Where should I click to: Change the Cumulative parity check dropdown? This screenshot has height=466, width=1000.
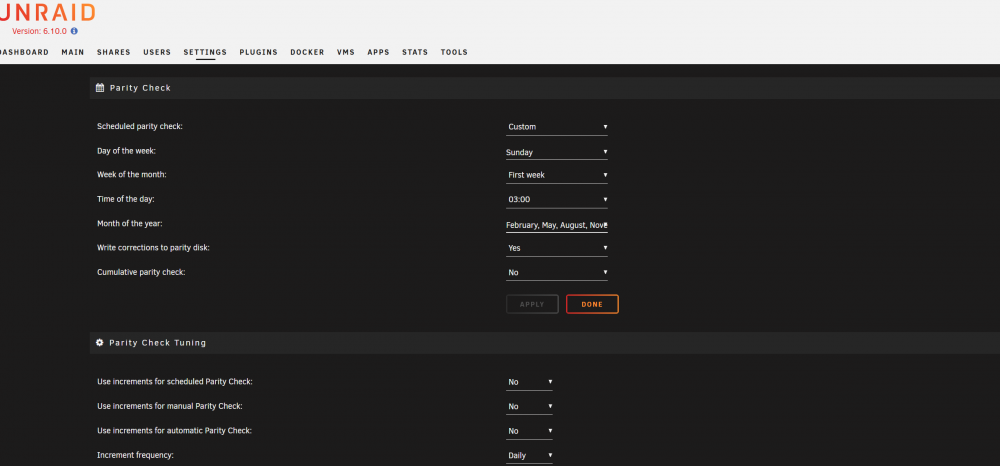point(557,272)
